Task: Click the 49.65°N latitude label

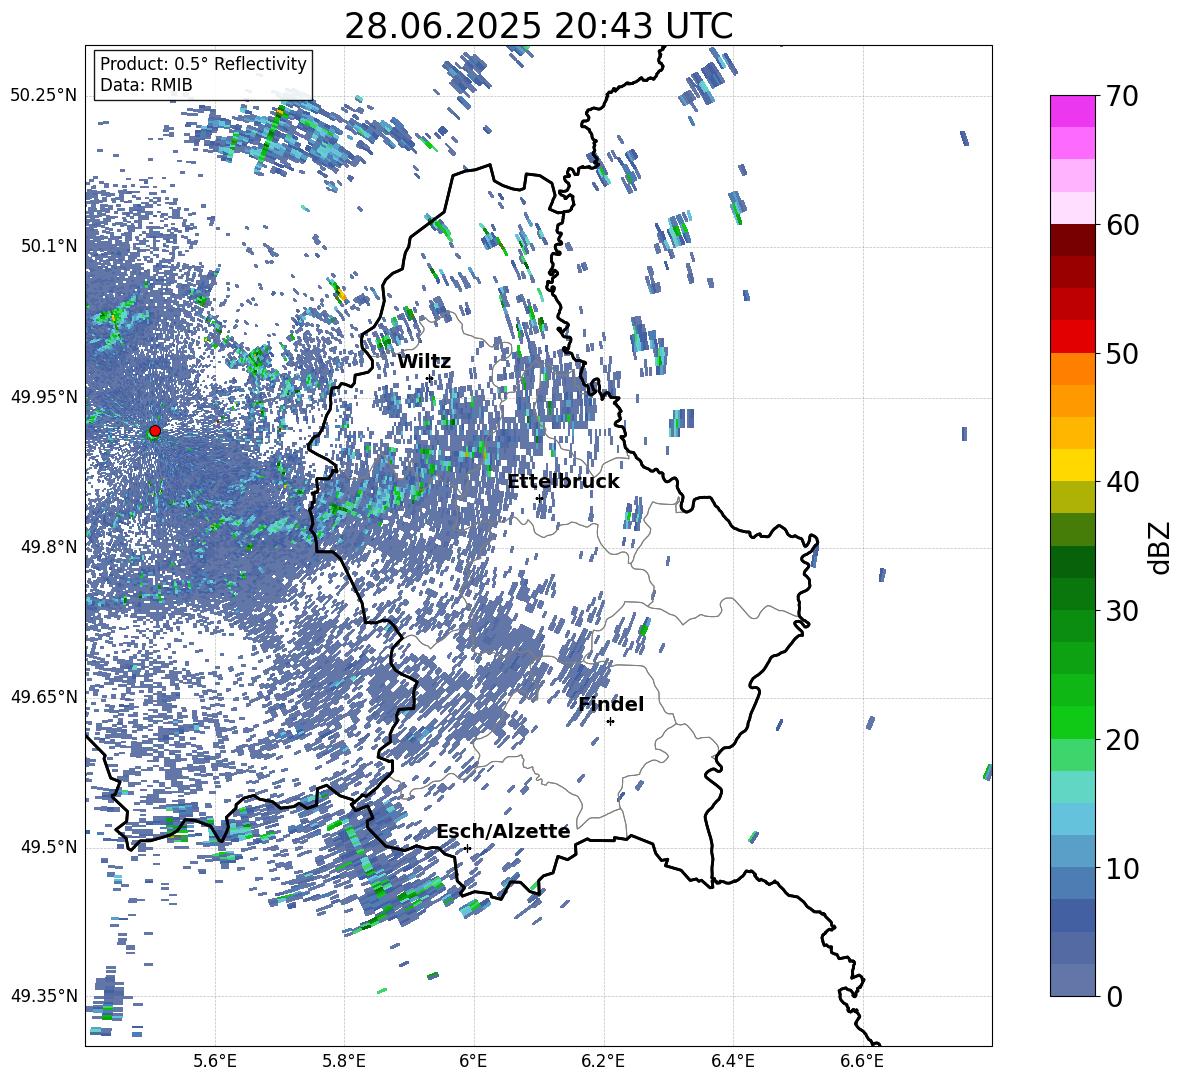Action: coord(44,696)
